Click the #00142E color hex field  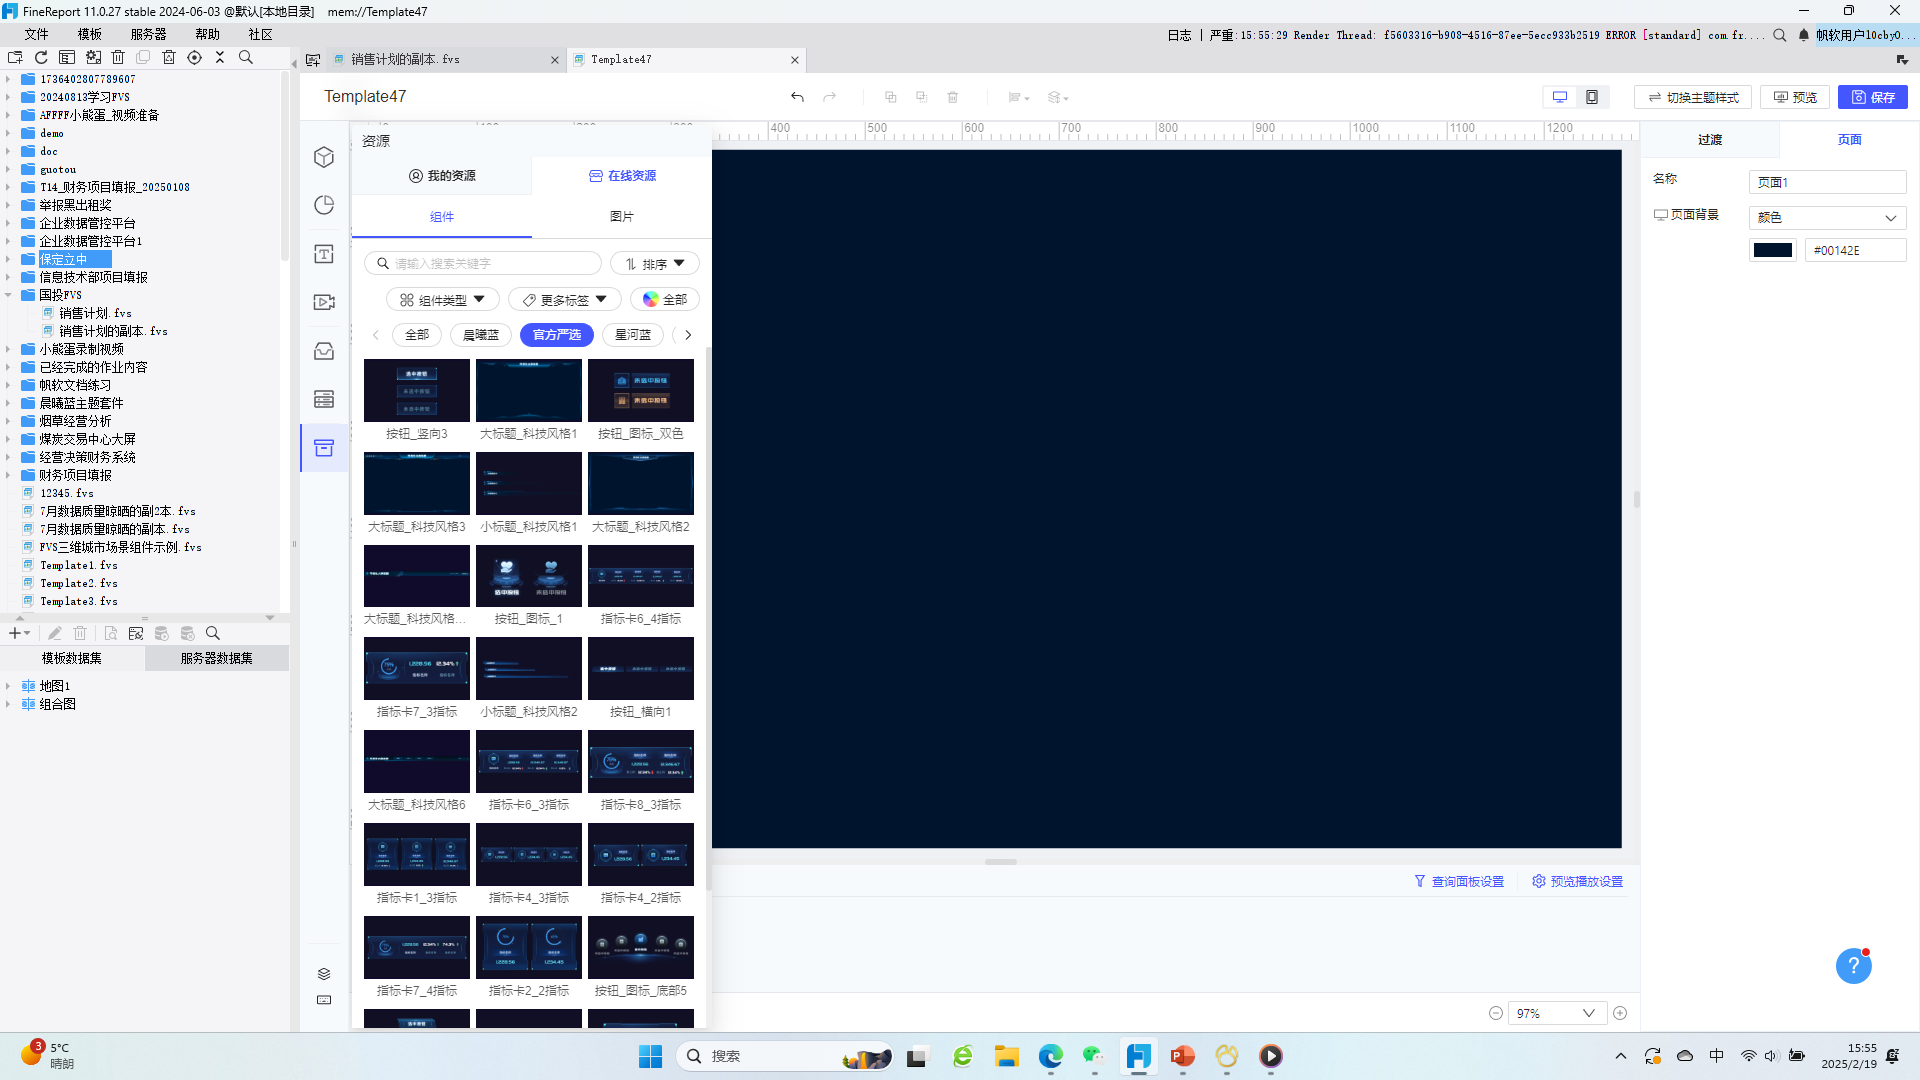[1855, 250]
